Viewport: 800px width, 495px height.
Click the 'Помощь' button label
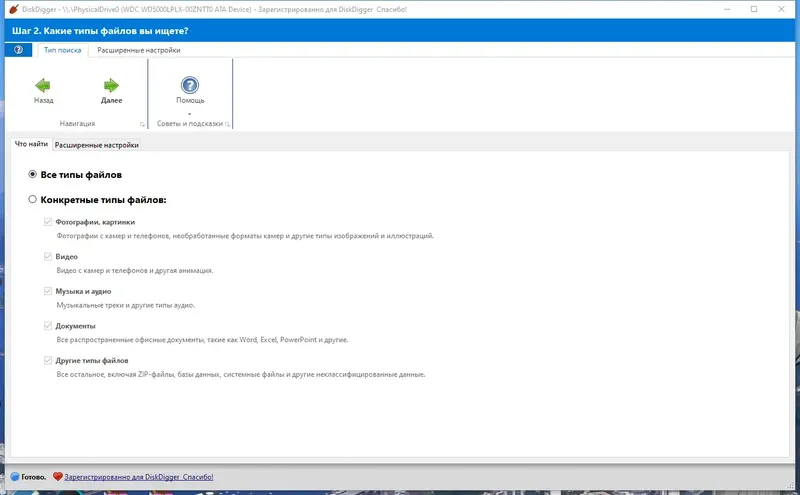[190, 101]
